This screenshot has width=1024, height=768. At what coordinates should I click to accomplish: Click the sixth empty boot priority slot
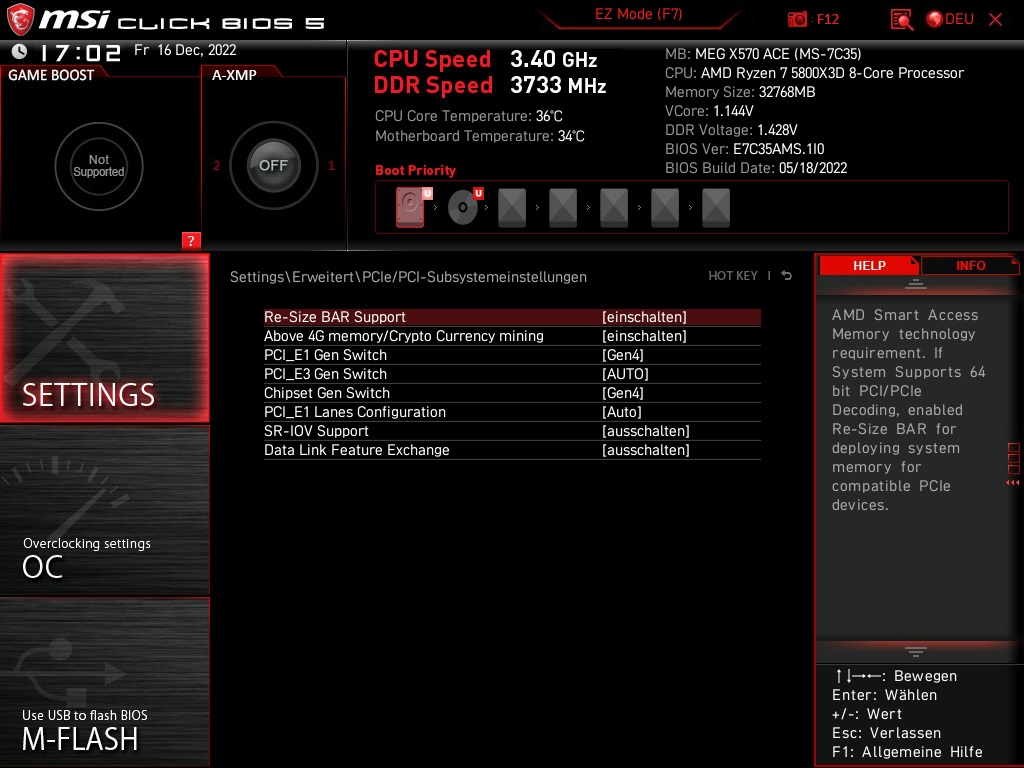click(x=665, y=208)
